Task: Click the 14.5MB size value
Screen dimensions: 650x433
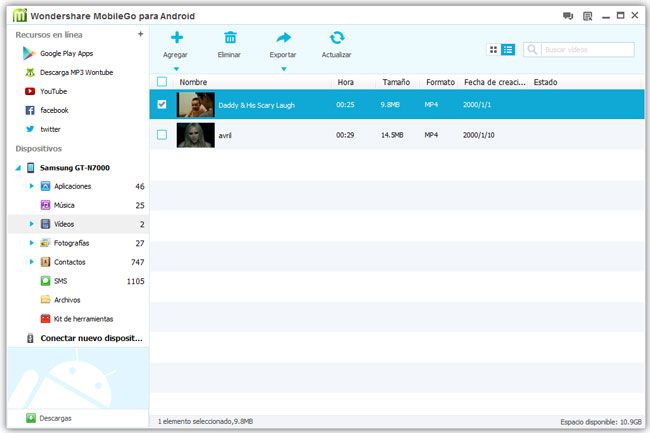Action: [x=392, y=135]
